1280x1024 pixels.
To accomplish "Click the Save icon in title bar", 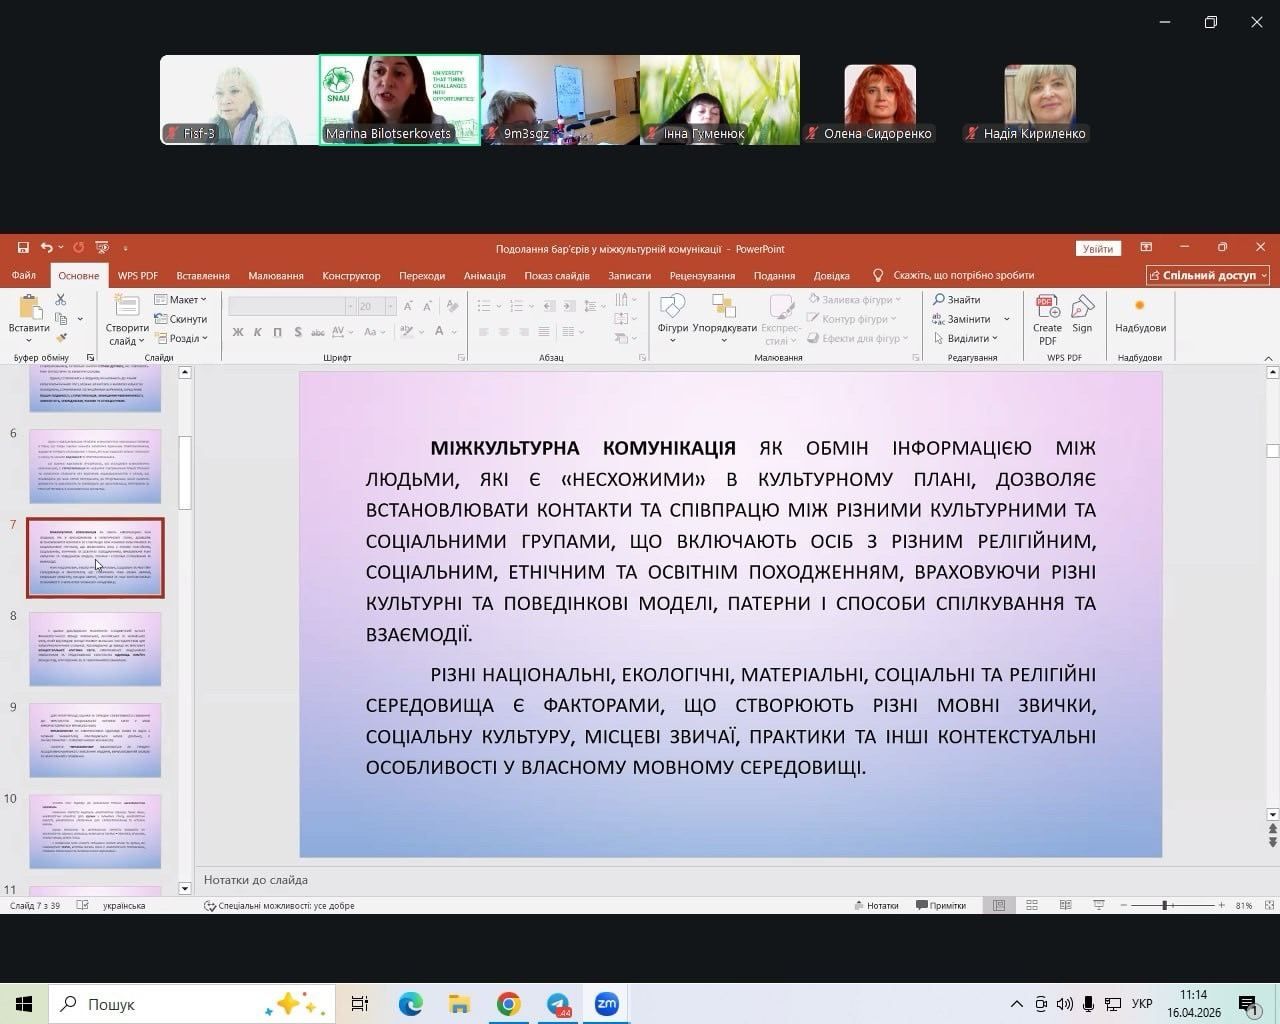I will (x=23, y=248).
